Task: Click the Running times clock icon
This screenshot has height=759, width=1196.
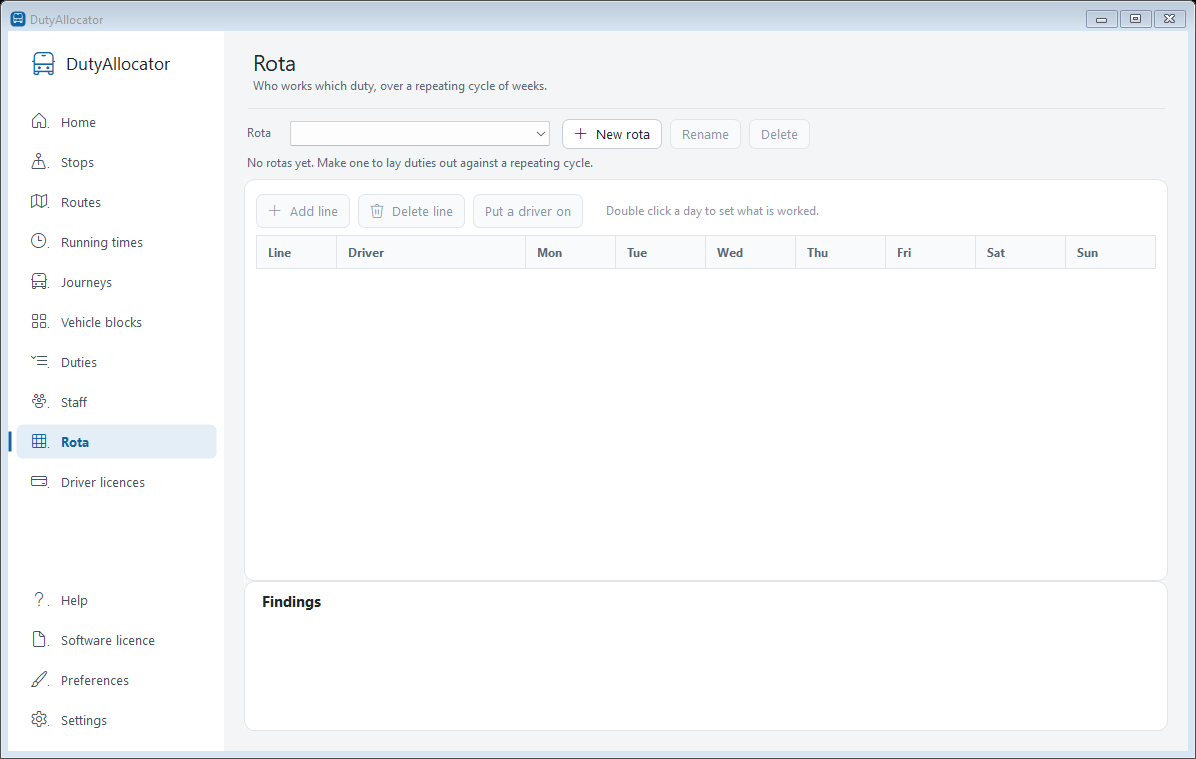Action: tap(40, 241)
